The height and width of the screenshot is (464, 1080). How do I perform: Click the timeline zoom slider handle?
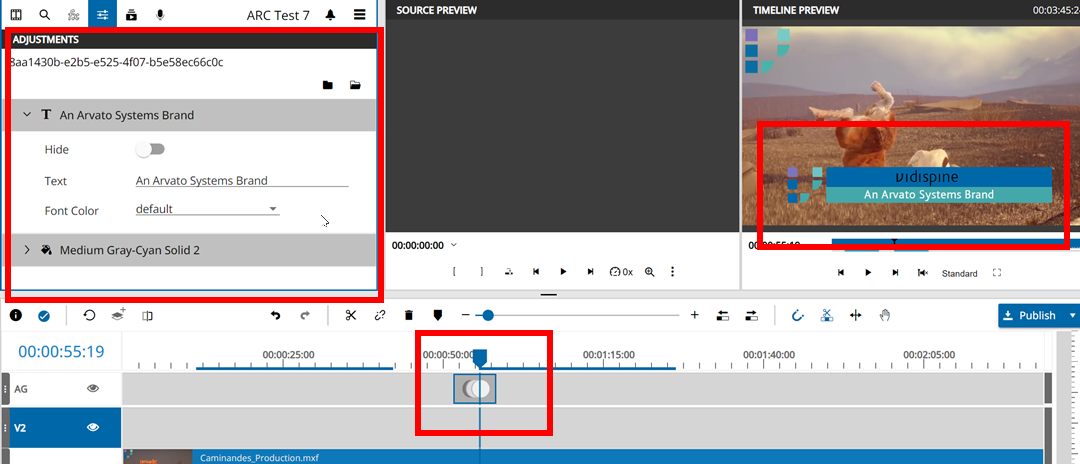click(488, 315)
